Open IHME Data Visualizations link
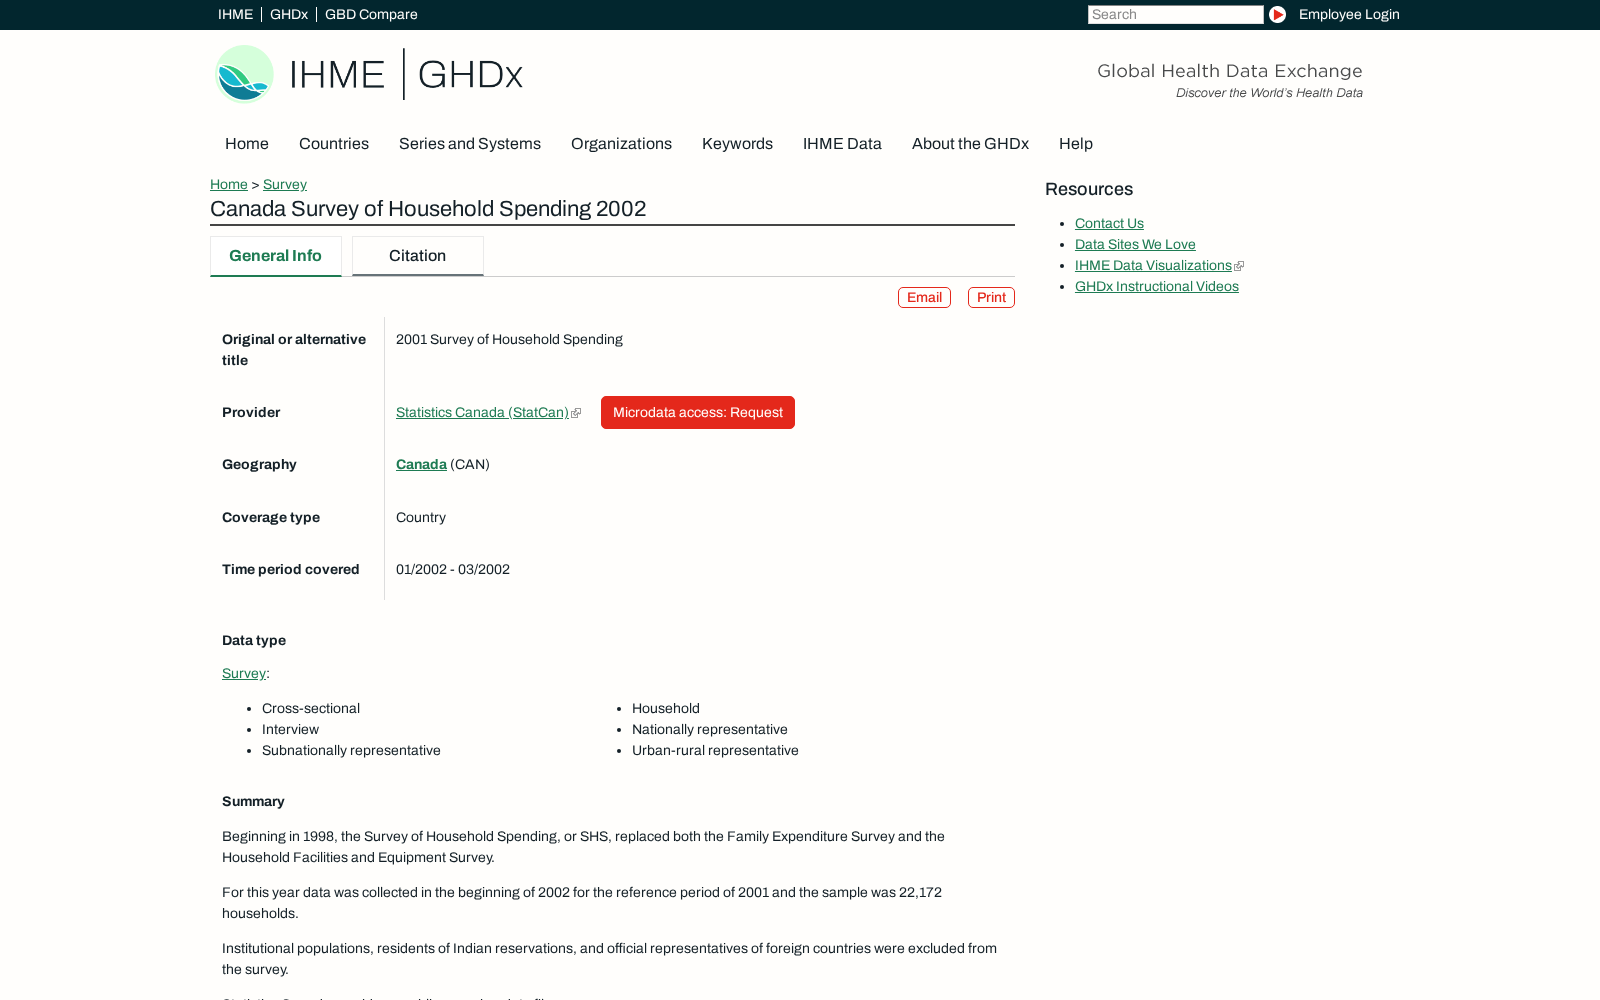 click(1153, 266)
